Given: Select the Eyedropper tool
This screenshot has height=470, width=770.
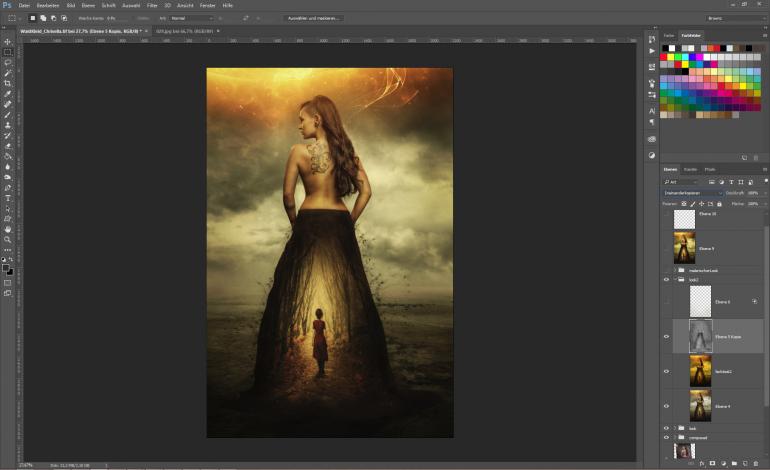Looking at the screenshot, I should click(x=8, y=94).
